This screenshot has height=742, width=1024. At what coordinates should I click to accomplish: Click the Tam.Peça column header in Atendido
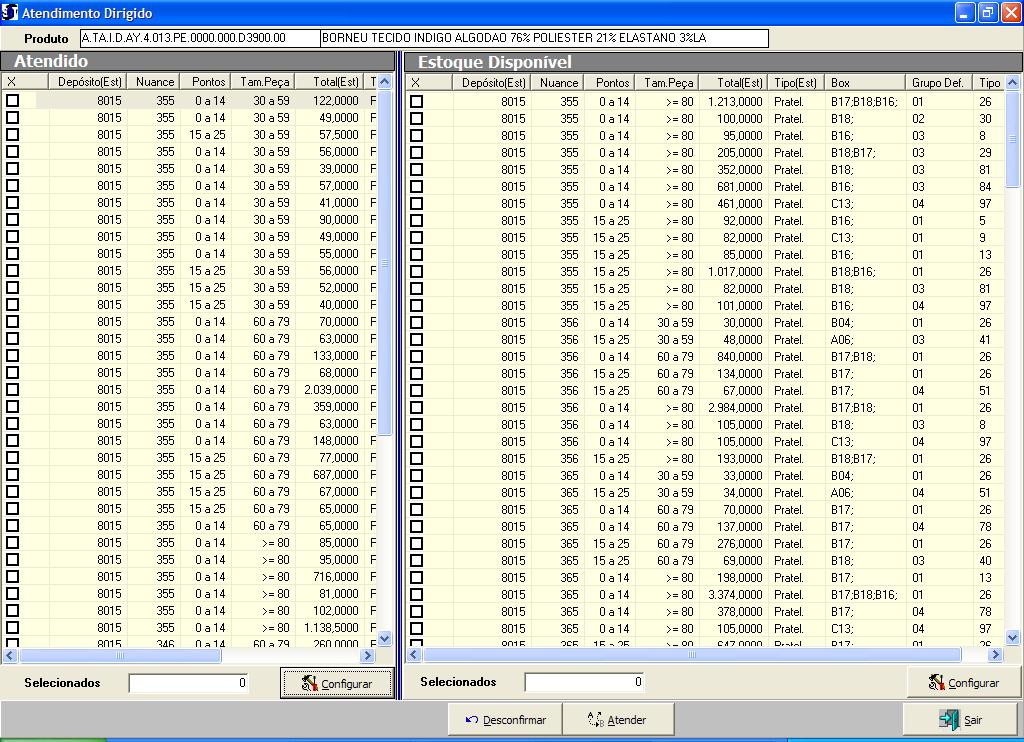coord(264,82)
